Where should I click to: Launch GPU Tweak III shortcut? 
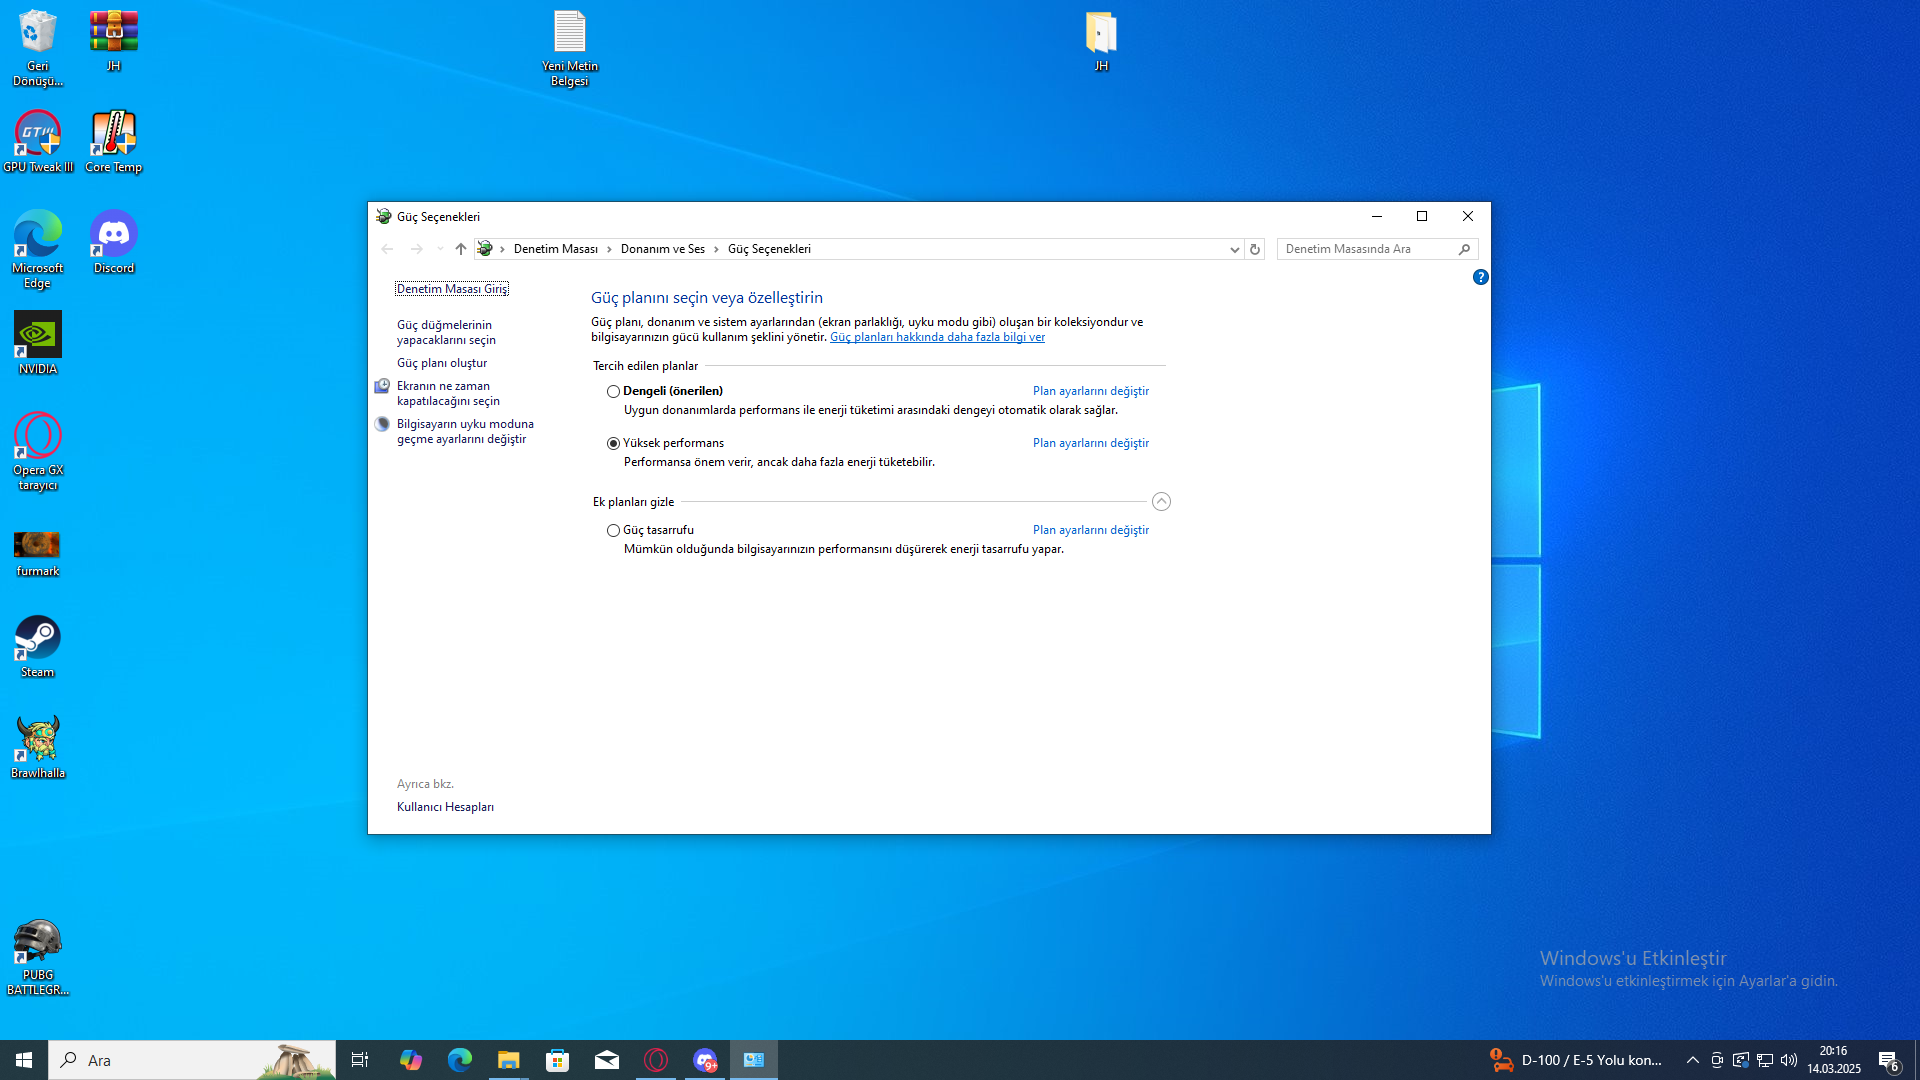pos(38,142)
